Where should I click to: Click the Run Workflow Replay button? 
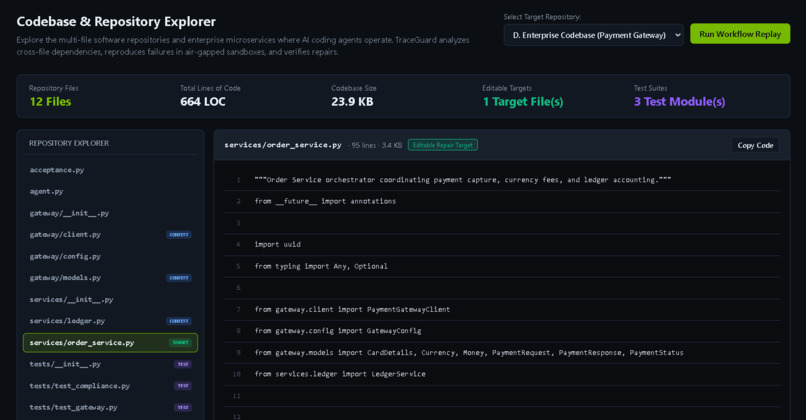(x=740, y=34)
